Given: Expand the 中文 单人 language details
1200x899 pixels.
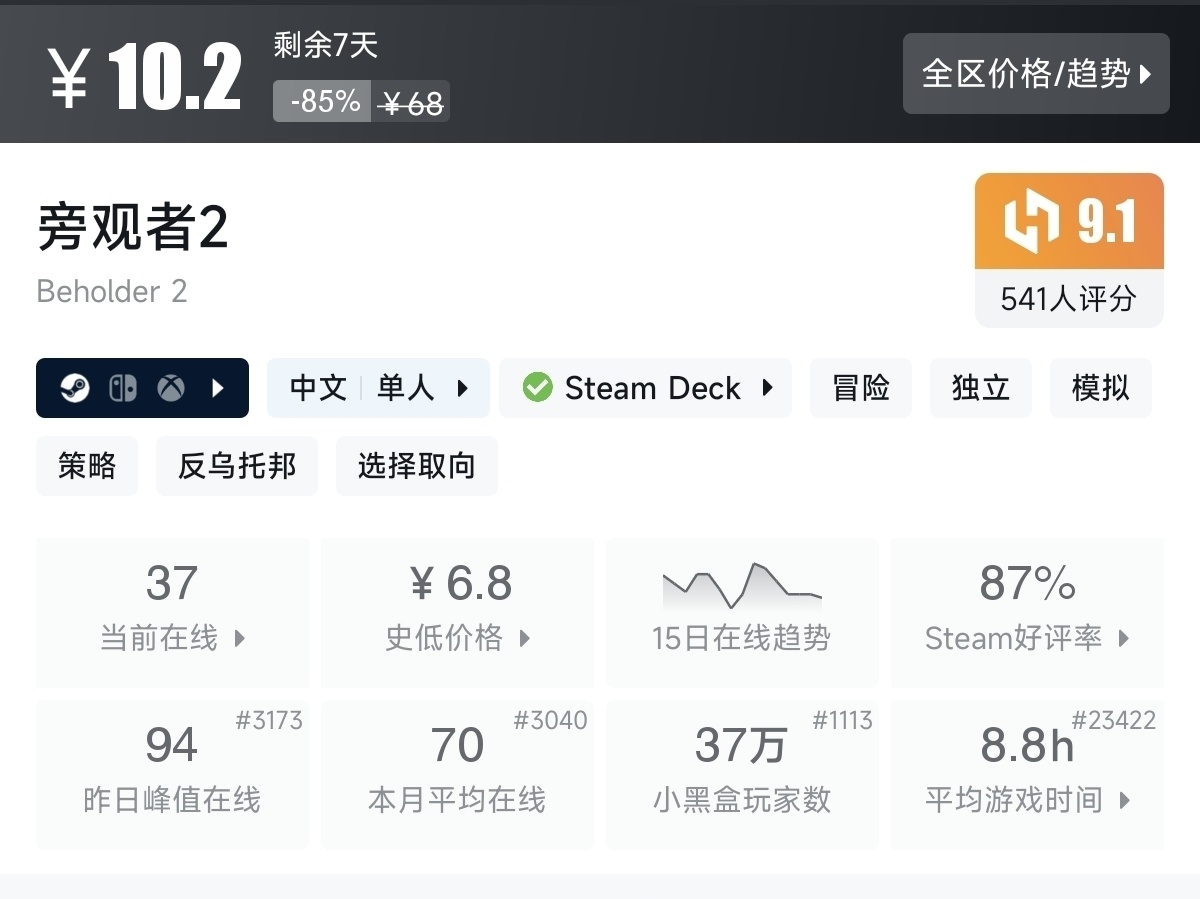Looking at the screenshot, I should pyautogui.click(x=378, y=388).
